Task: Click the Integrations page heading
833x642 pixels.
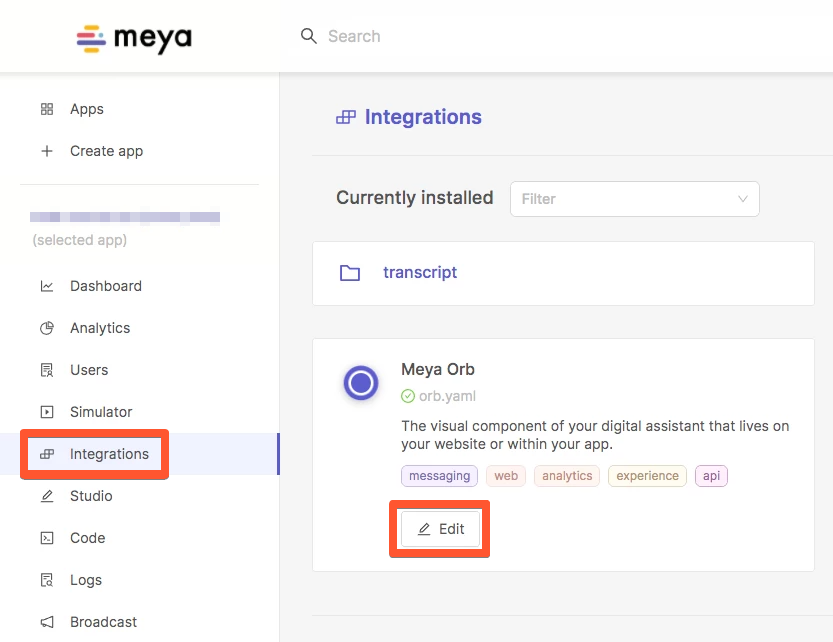Action: tap(423, 117)
